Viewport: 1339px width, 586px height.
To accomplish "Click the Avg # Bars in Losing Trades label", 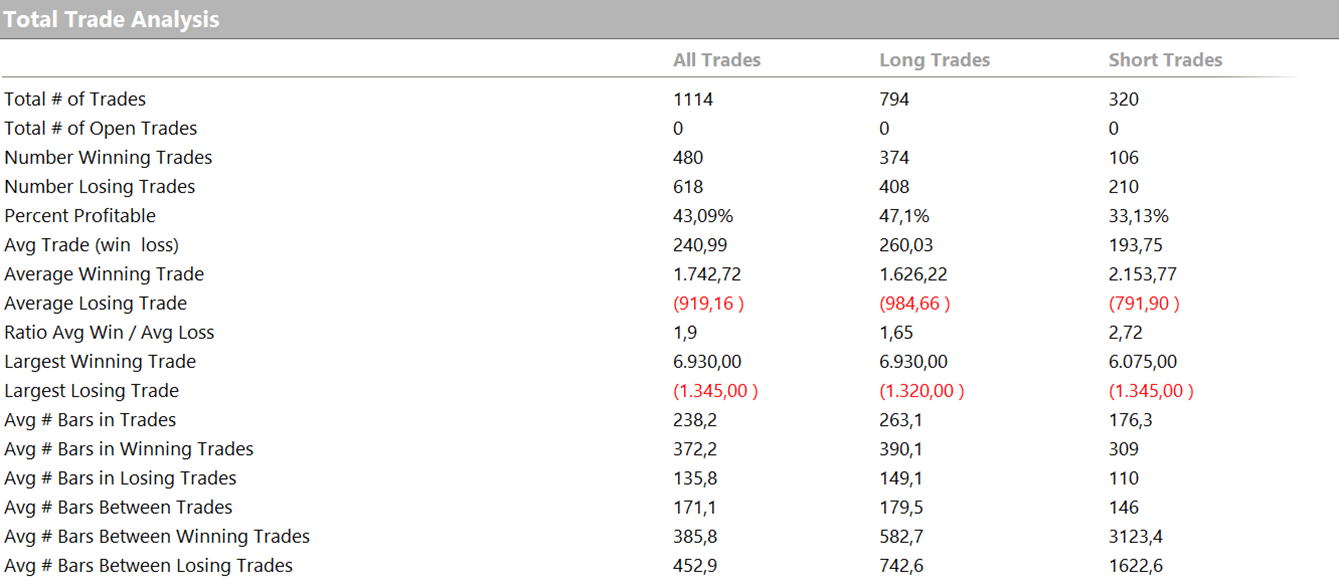I will (120, 478).
